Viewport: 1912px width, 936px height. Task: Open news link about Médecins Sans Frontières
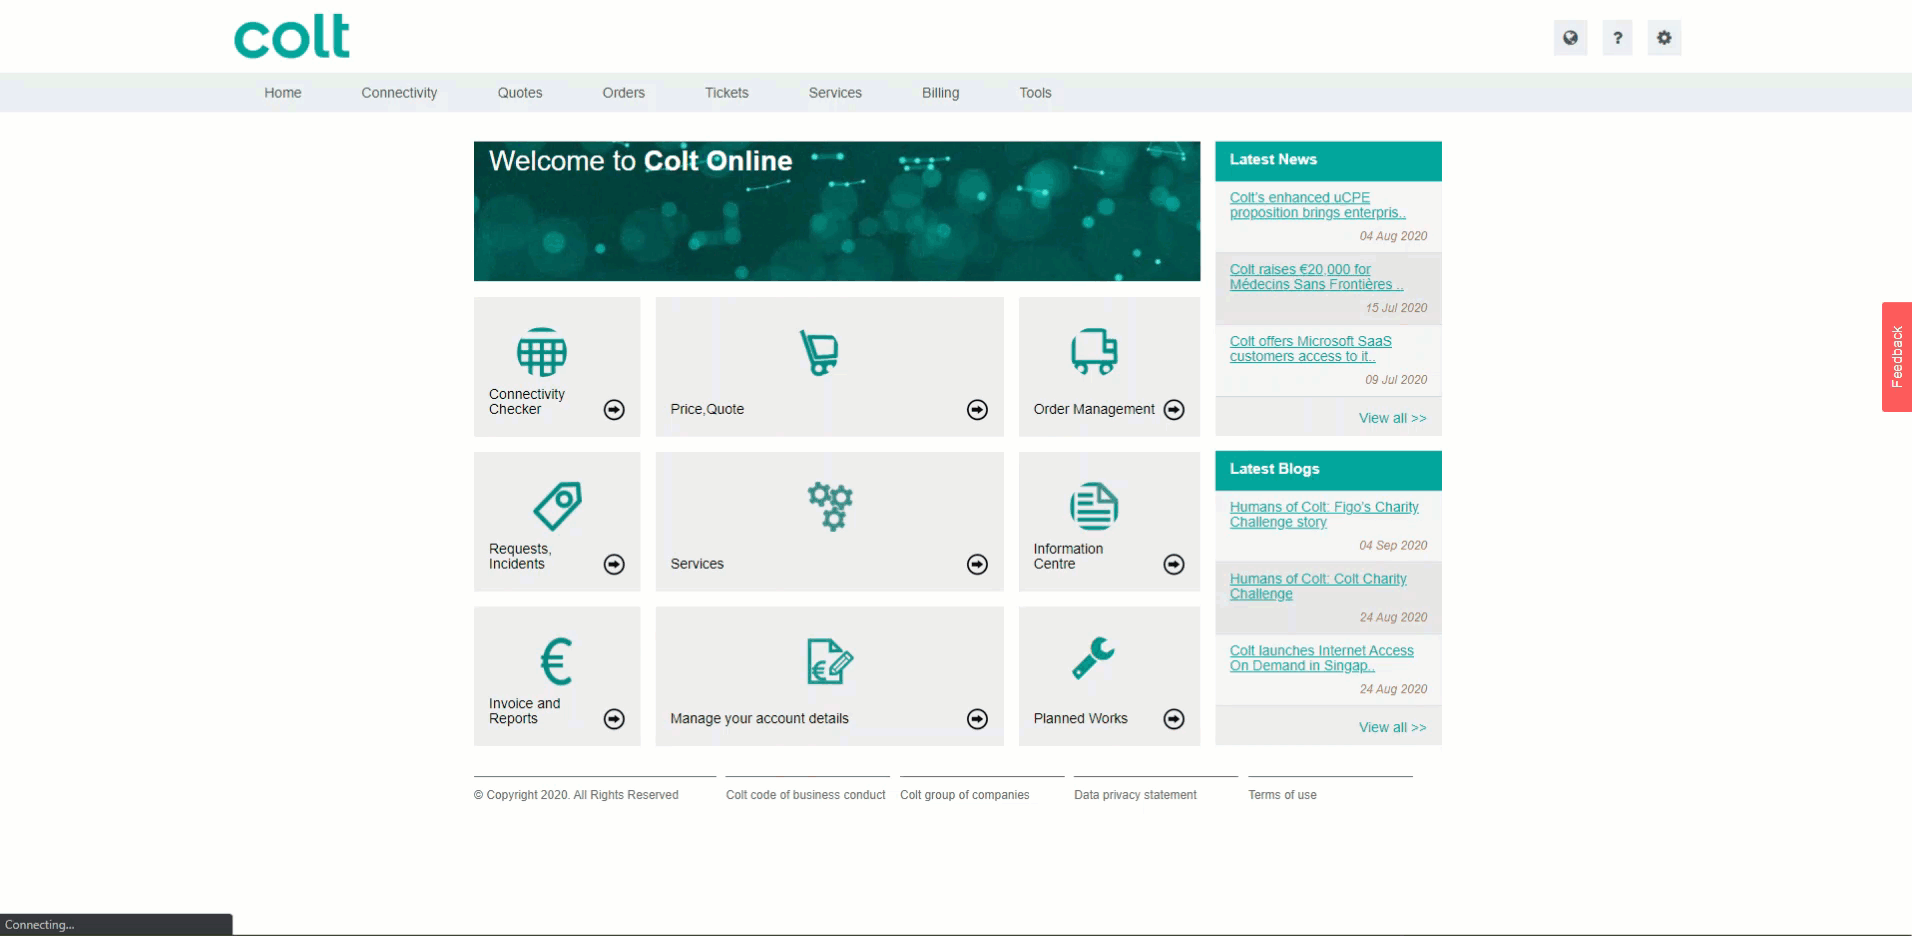pos(1316,277)
